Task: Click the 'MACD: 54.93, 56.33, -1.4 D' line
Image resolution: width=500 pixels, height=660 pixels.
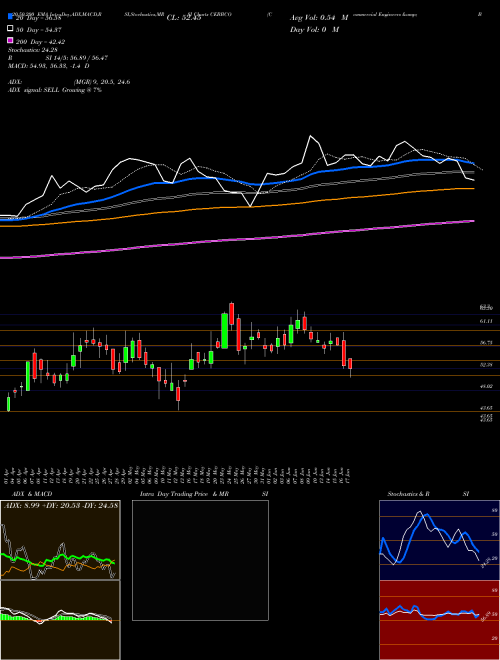Action: click(x=48, y=66)
